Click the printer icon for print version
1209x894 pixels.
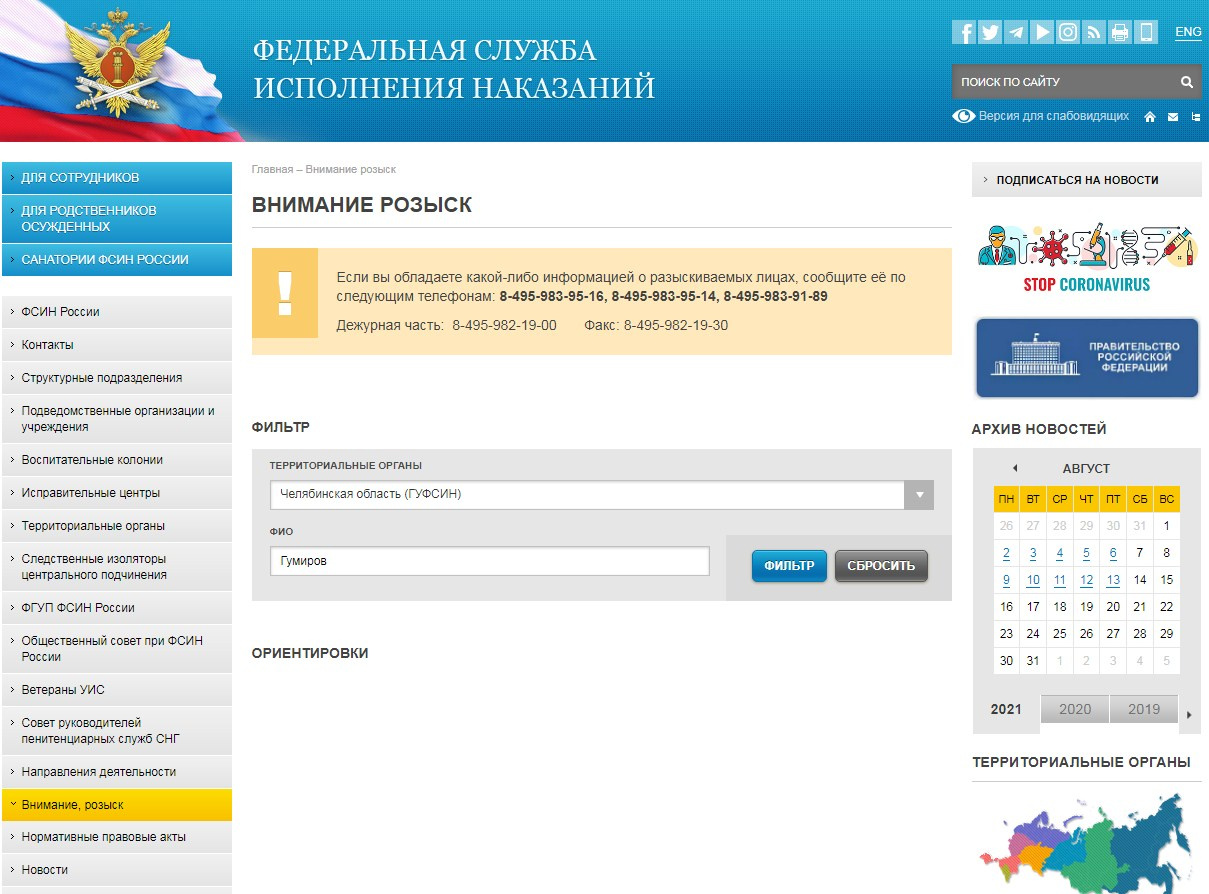[x=1120, y=32]
